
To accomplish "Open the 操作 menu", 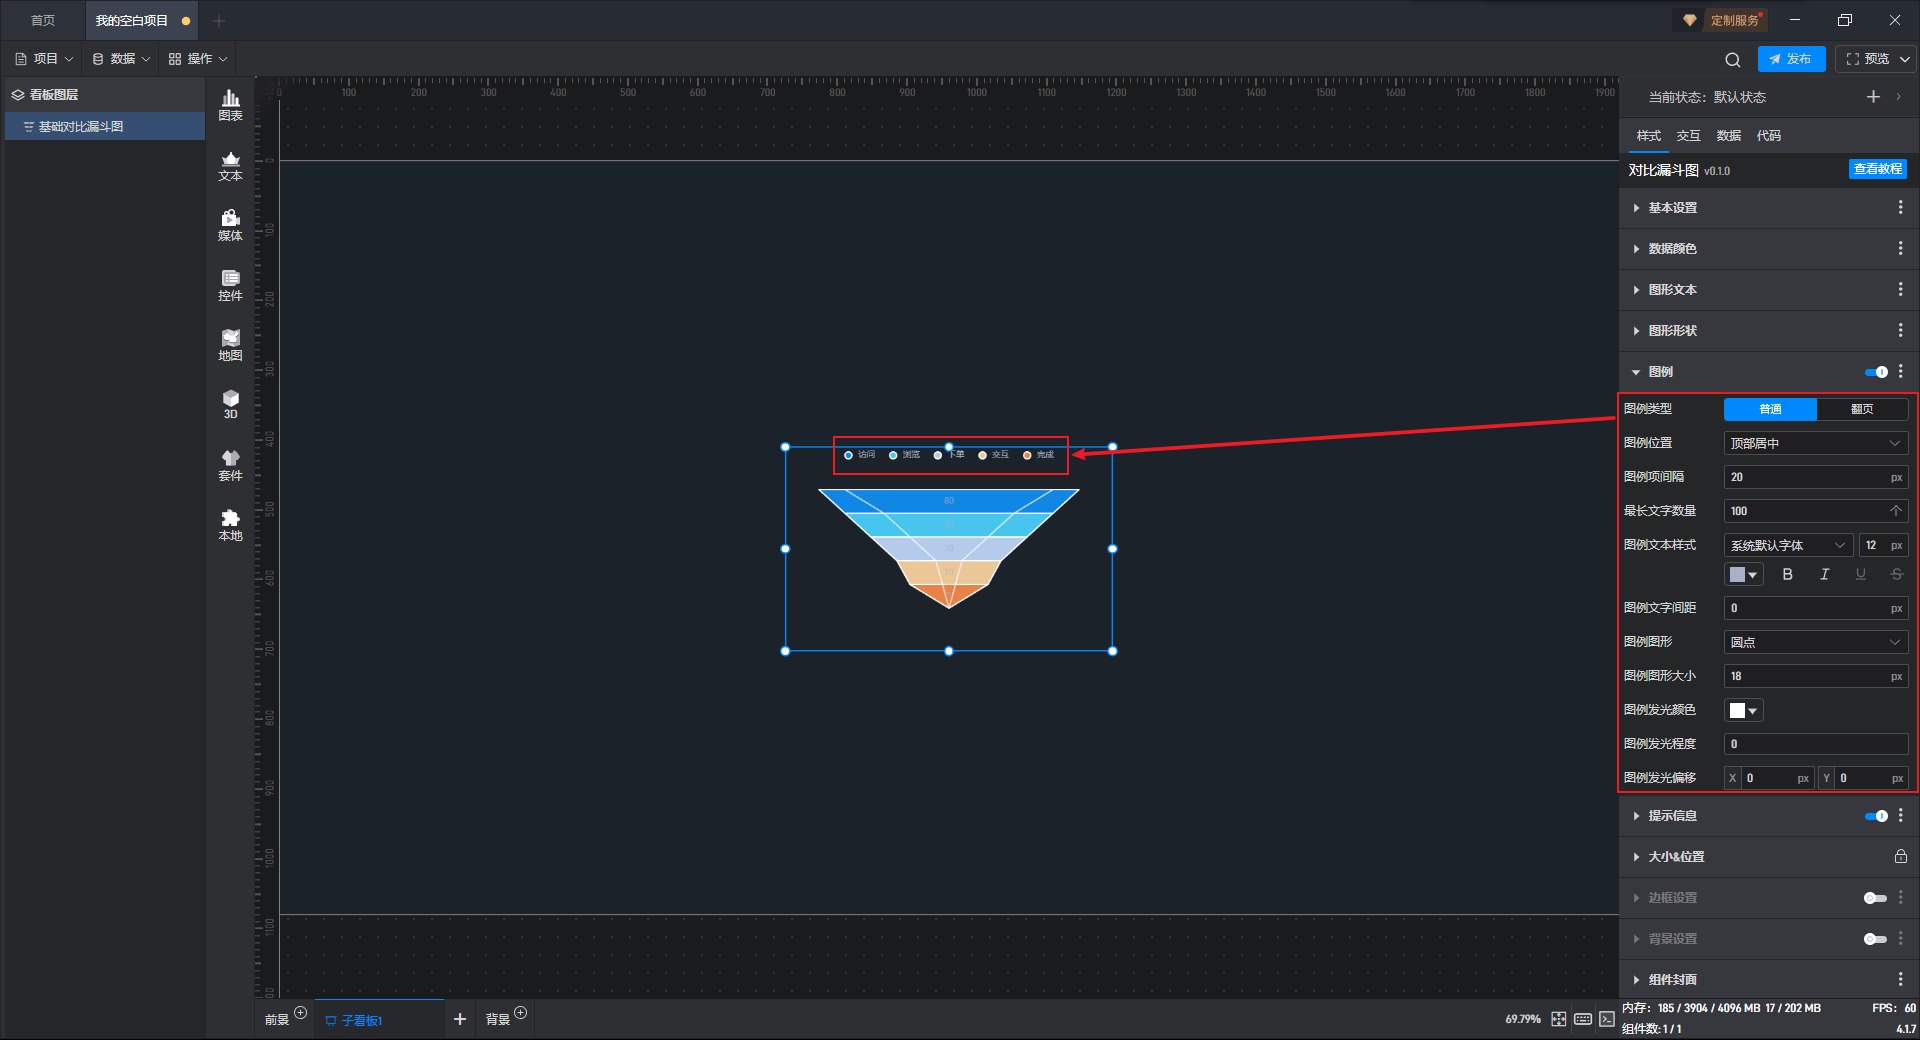I will pyautogui.click(x=198, y=59).
